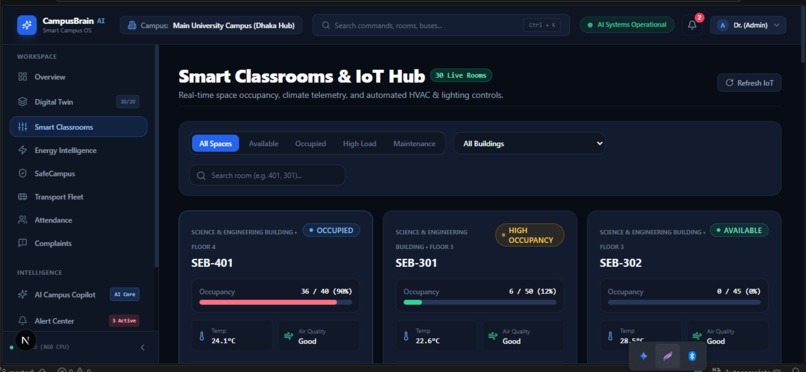806x372 pixels.
Task: Focus the Search room input field
Action: (267, 175)
